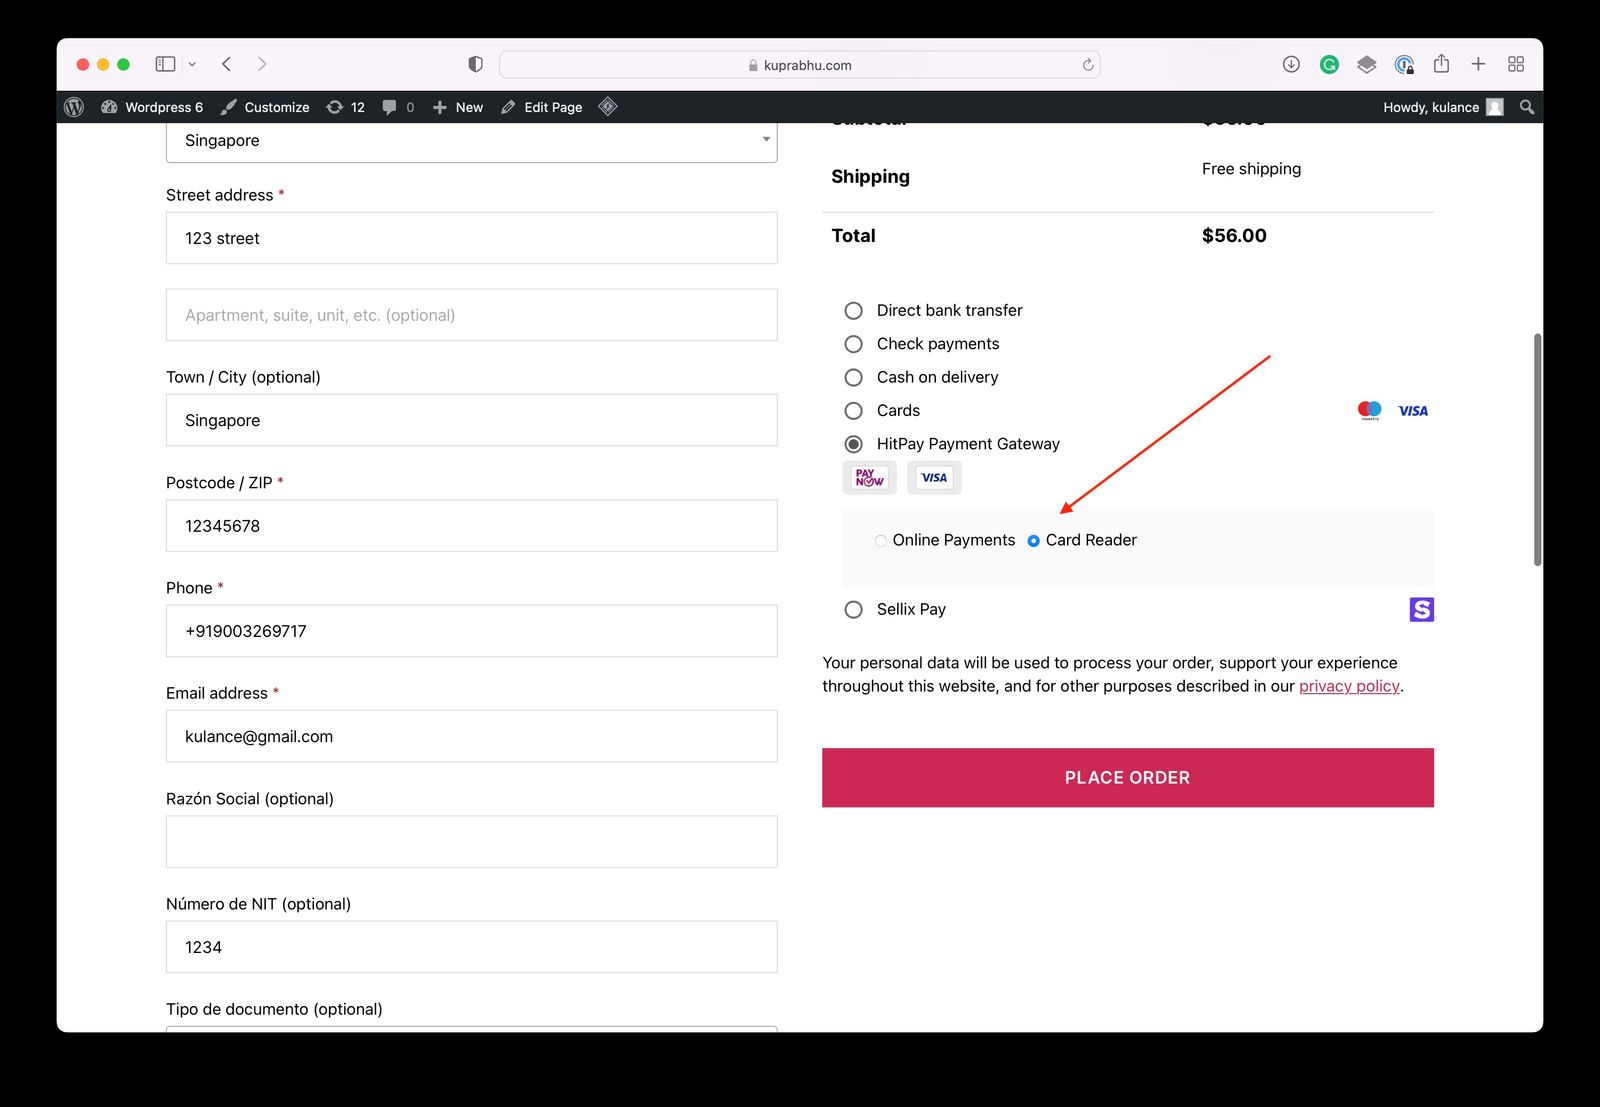
Task: Click the Sellix Pay logo icon
Action: click(x=1421, y=609)
